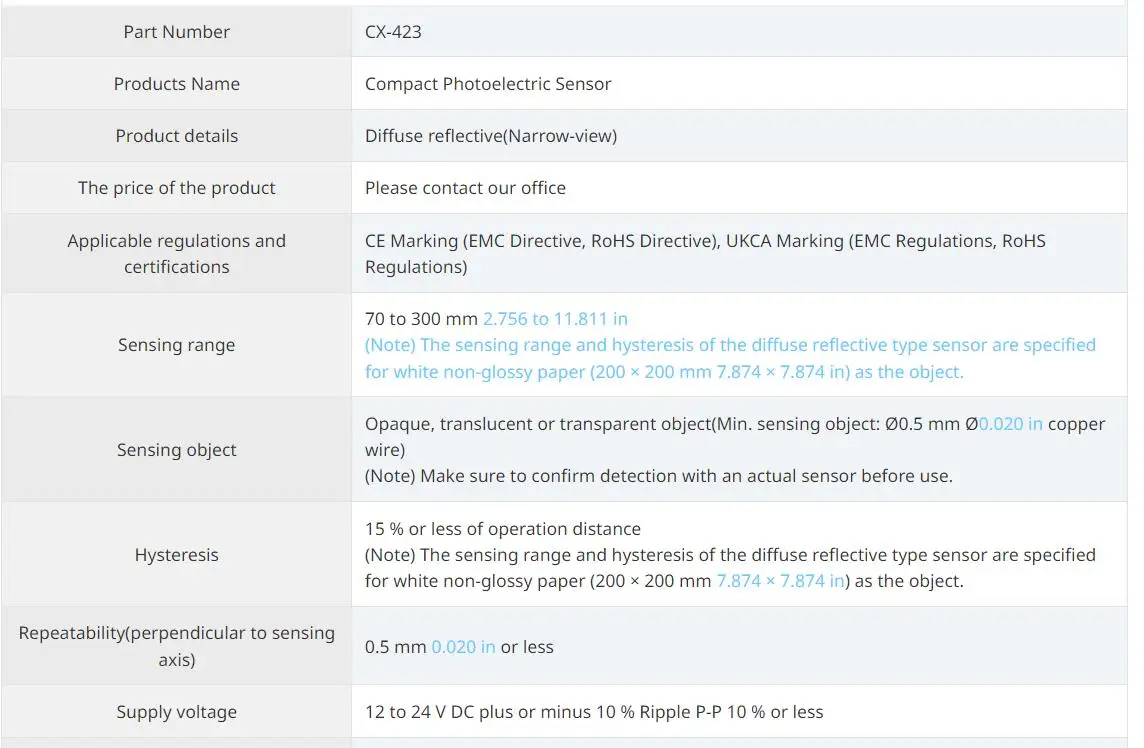
Task: Click the confirm detection note text
Action: pyautogui.click(x=658, y=476)
